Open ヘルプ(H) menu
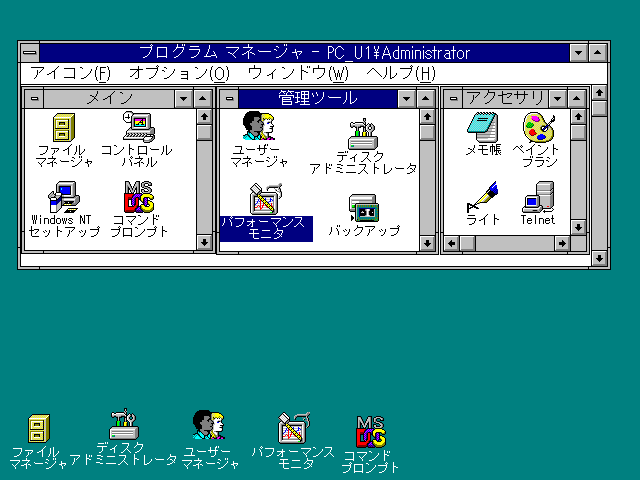640x480 pixels. click(401, 73)
